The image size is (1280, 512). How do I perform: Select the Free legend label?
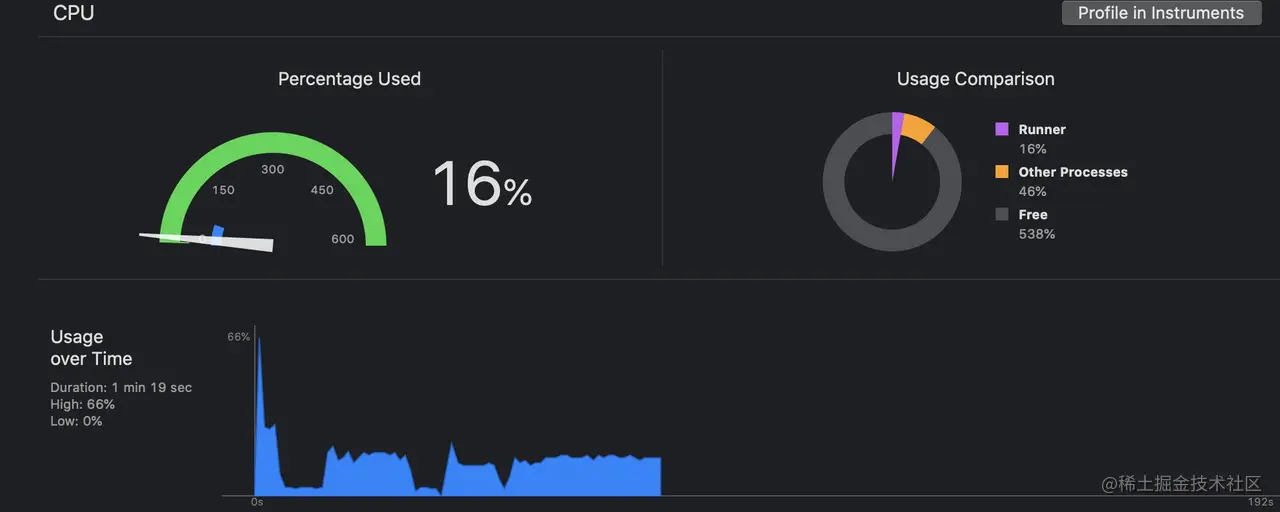coord(1033,214)
